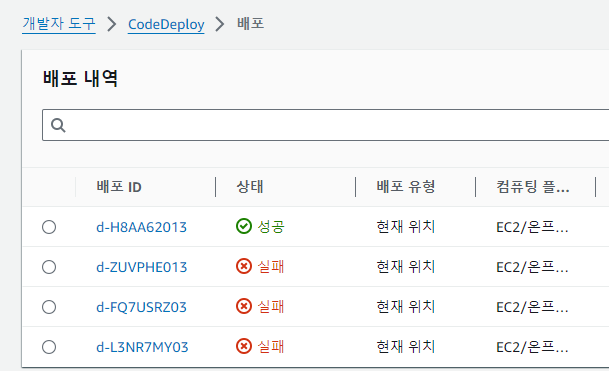
Task: Click chevron separator after CodeDeploy
Action: click(220, 24)
